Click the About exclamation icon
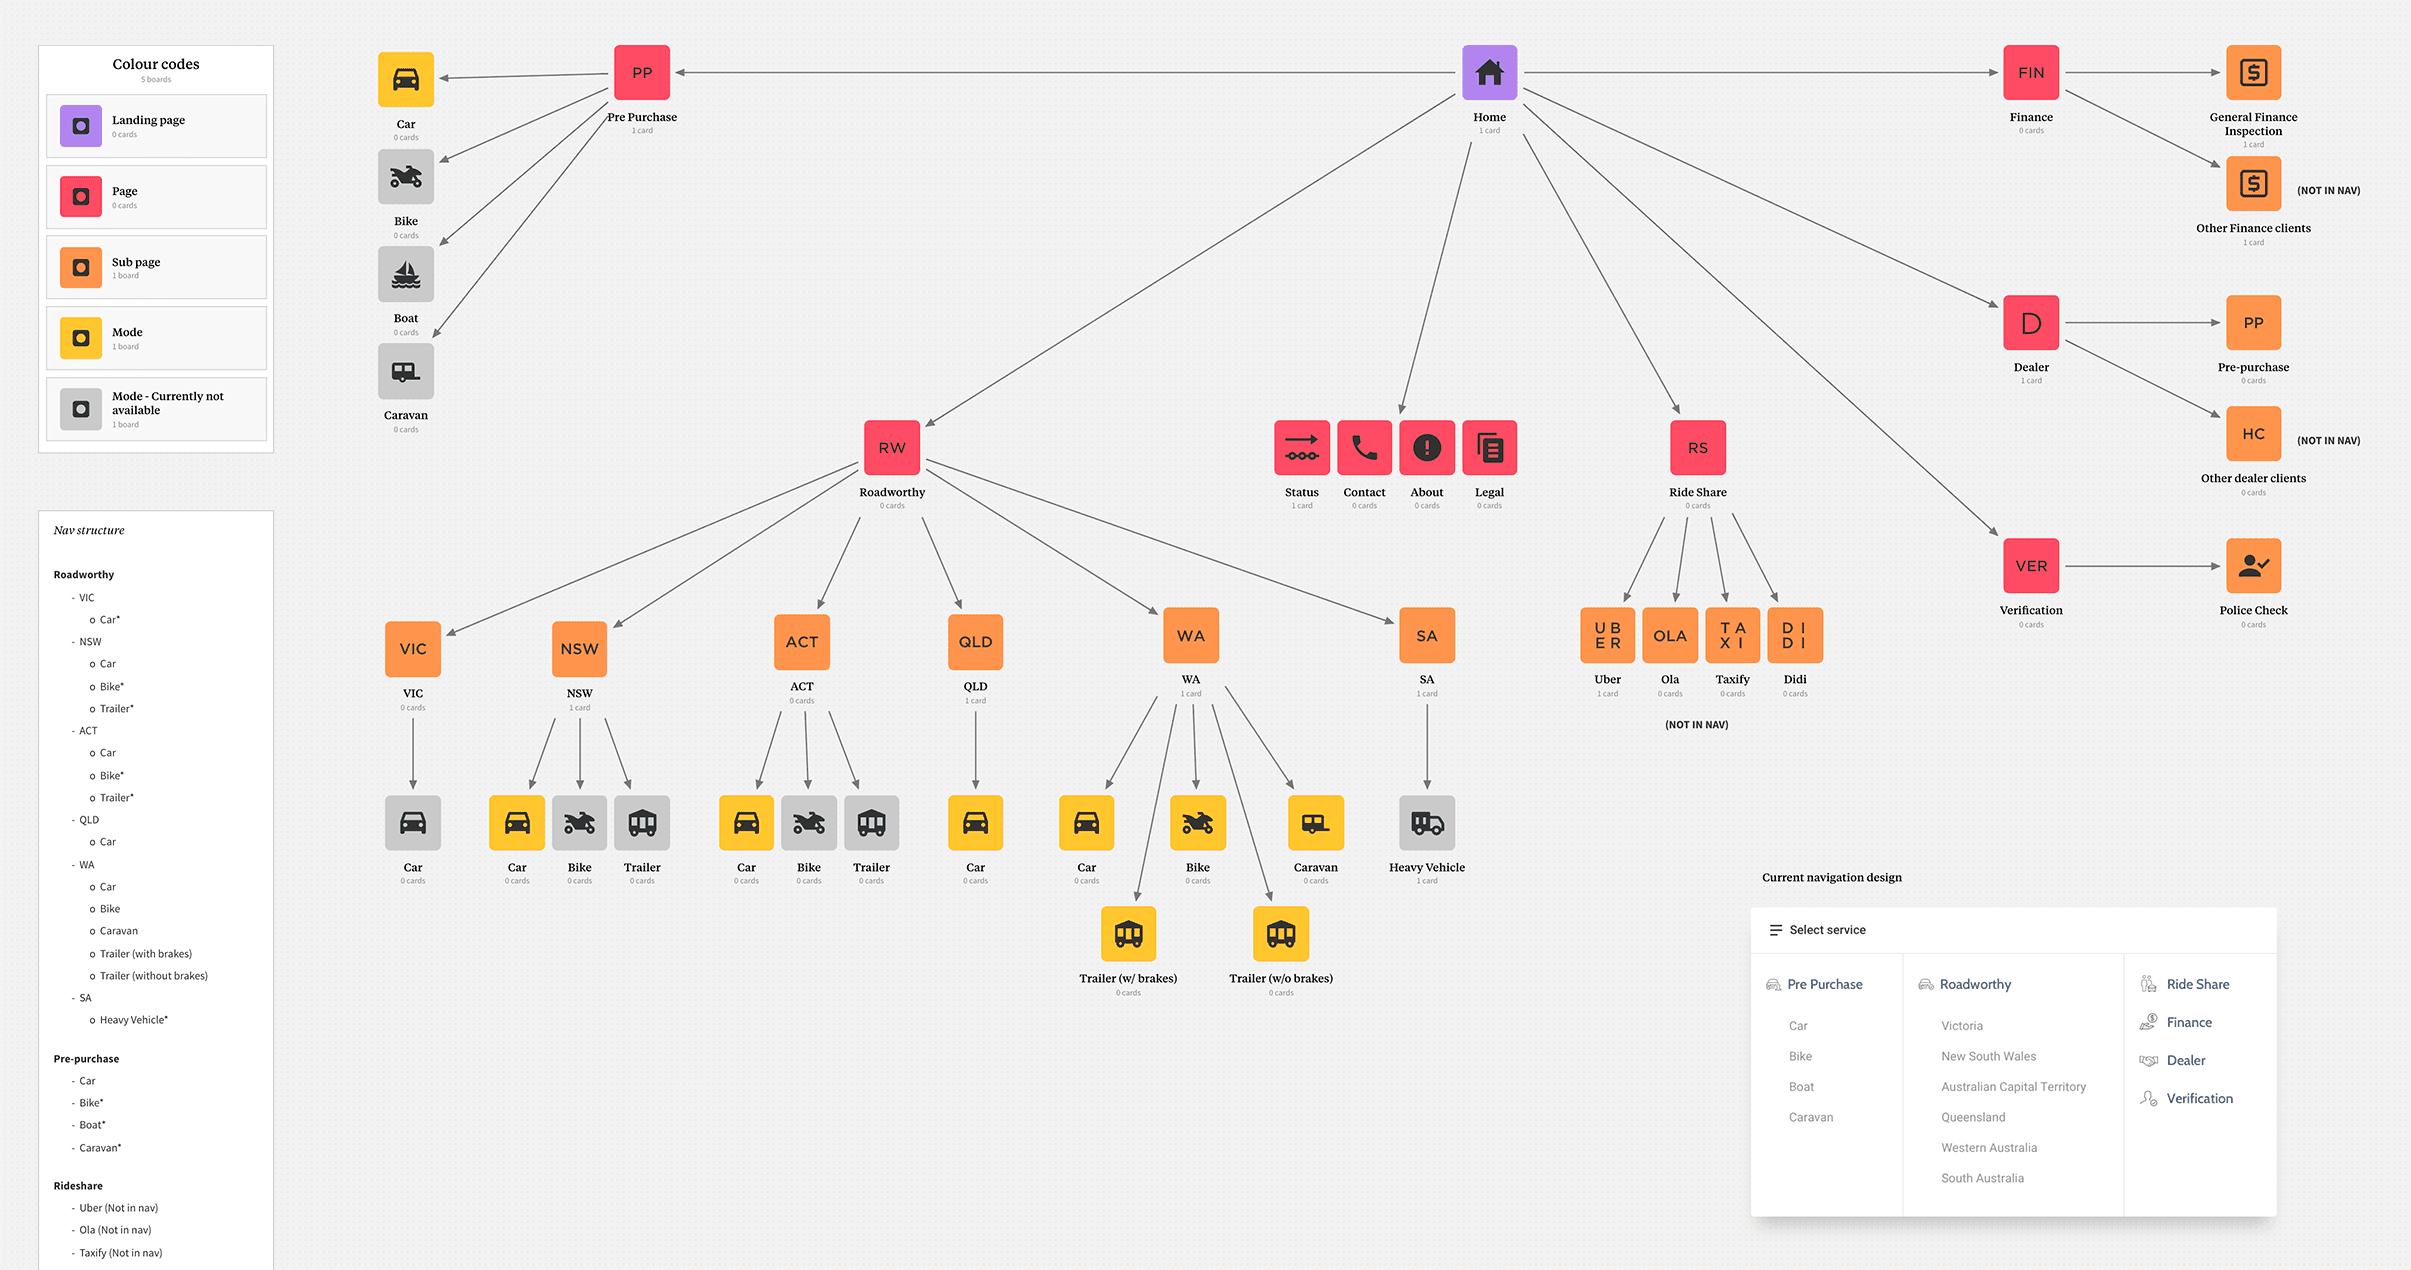 click(1427, 447)
